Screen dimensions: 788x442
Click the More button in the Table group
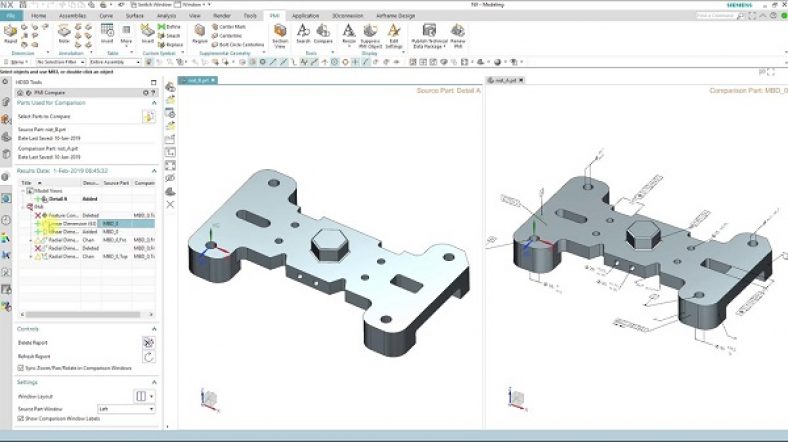point(126,34)
